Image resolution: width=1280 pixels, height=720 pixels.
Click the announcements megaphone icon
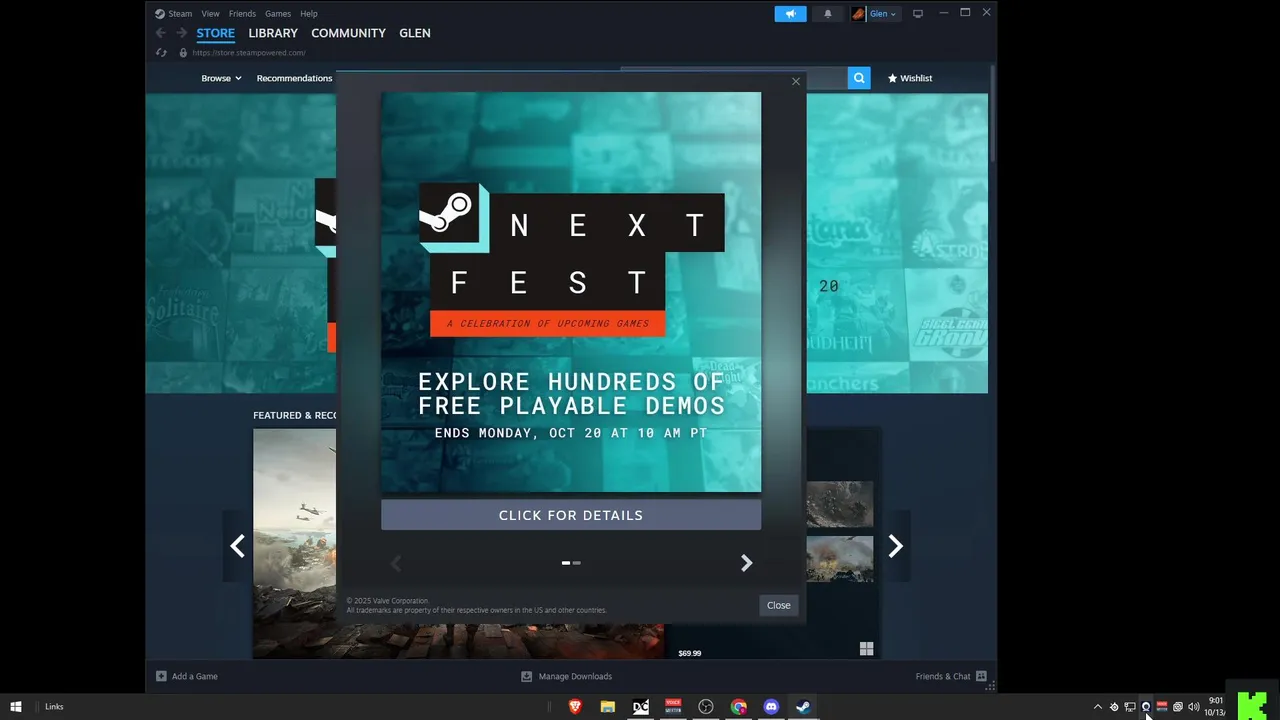coord(790,14)
